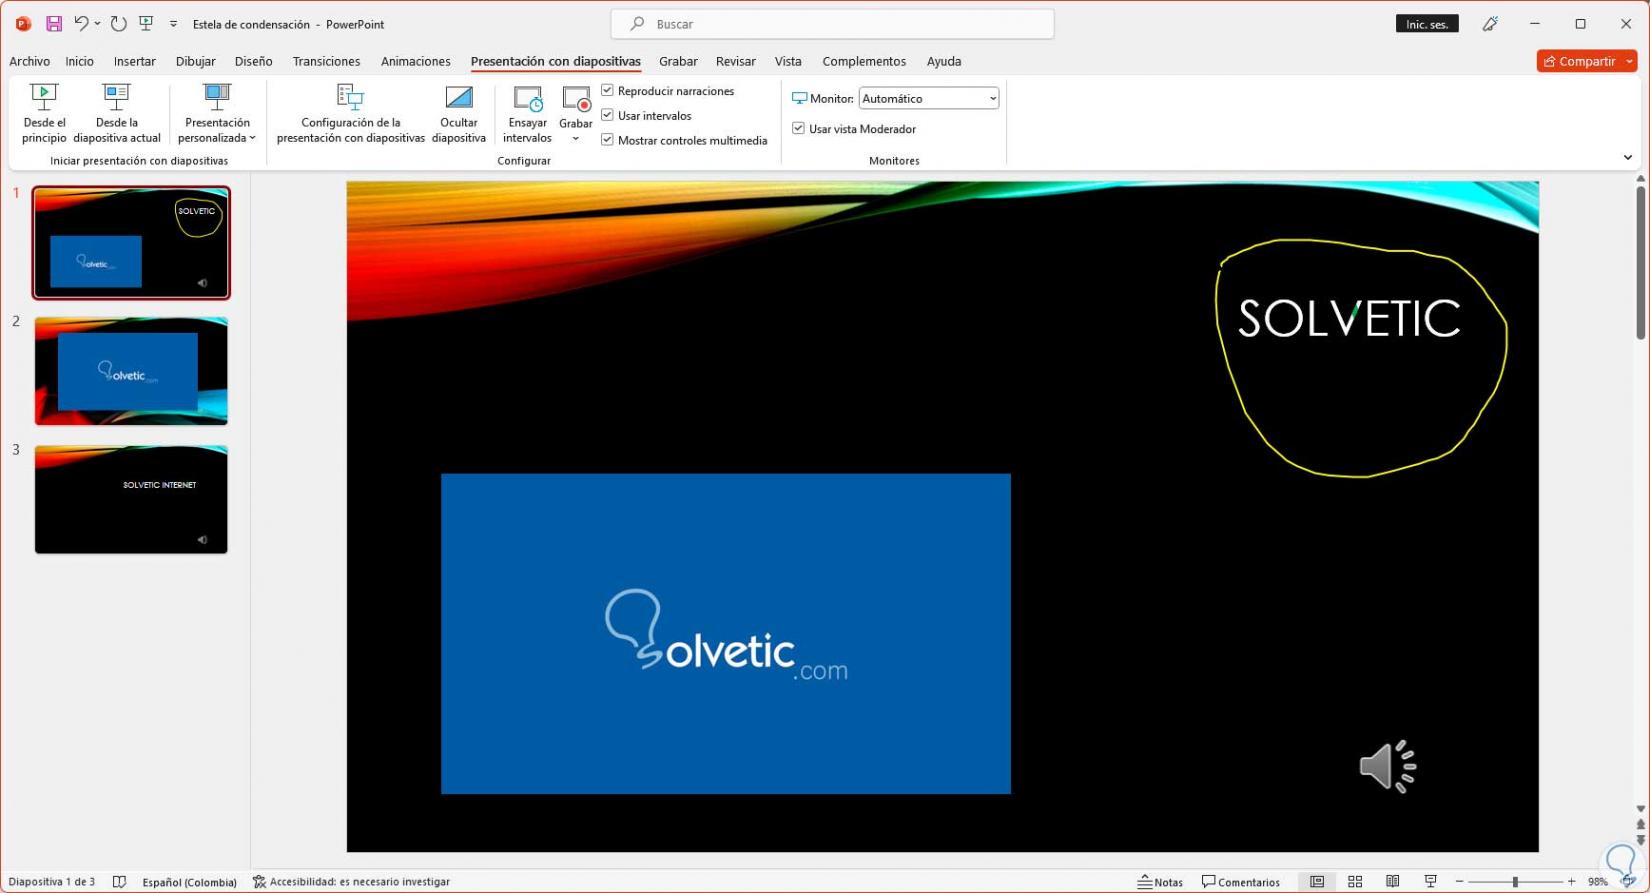Click Español (Colombia) language indicator
This screenshot has height=893, width=1650.
190,882
